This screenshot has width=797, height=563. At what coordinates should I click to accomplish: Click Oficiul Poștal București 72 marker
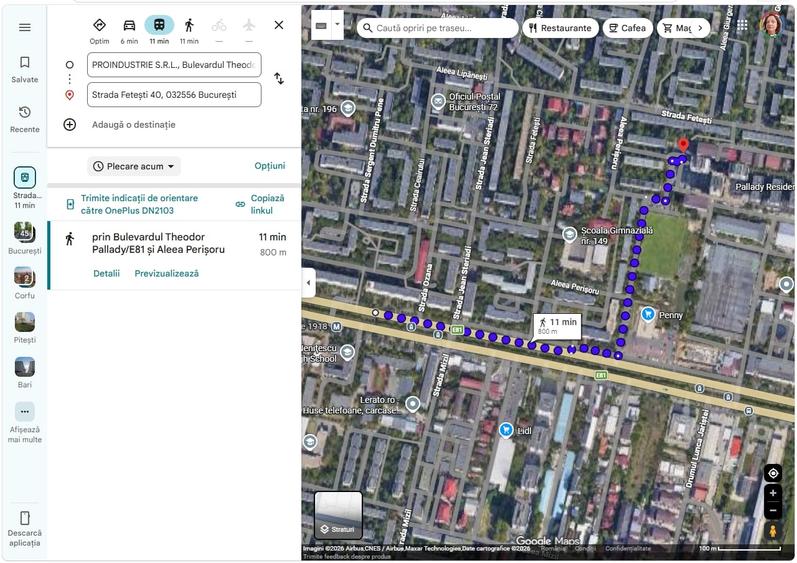tap(438, 102)
